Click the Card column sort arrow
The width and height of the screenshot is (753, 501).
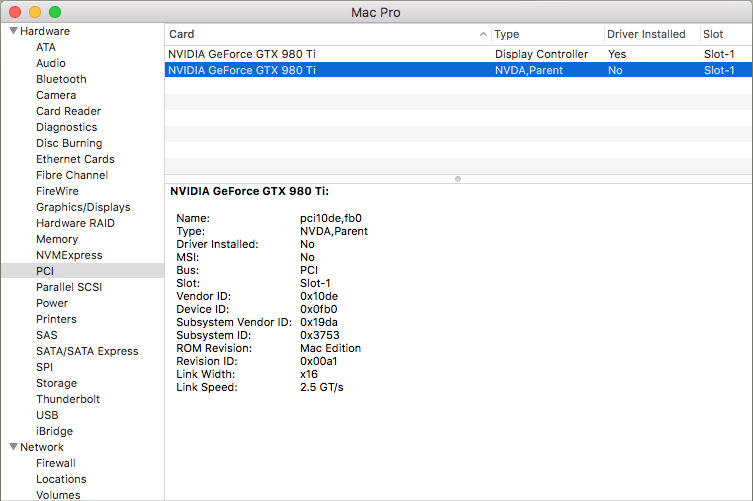pos(483,34)
